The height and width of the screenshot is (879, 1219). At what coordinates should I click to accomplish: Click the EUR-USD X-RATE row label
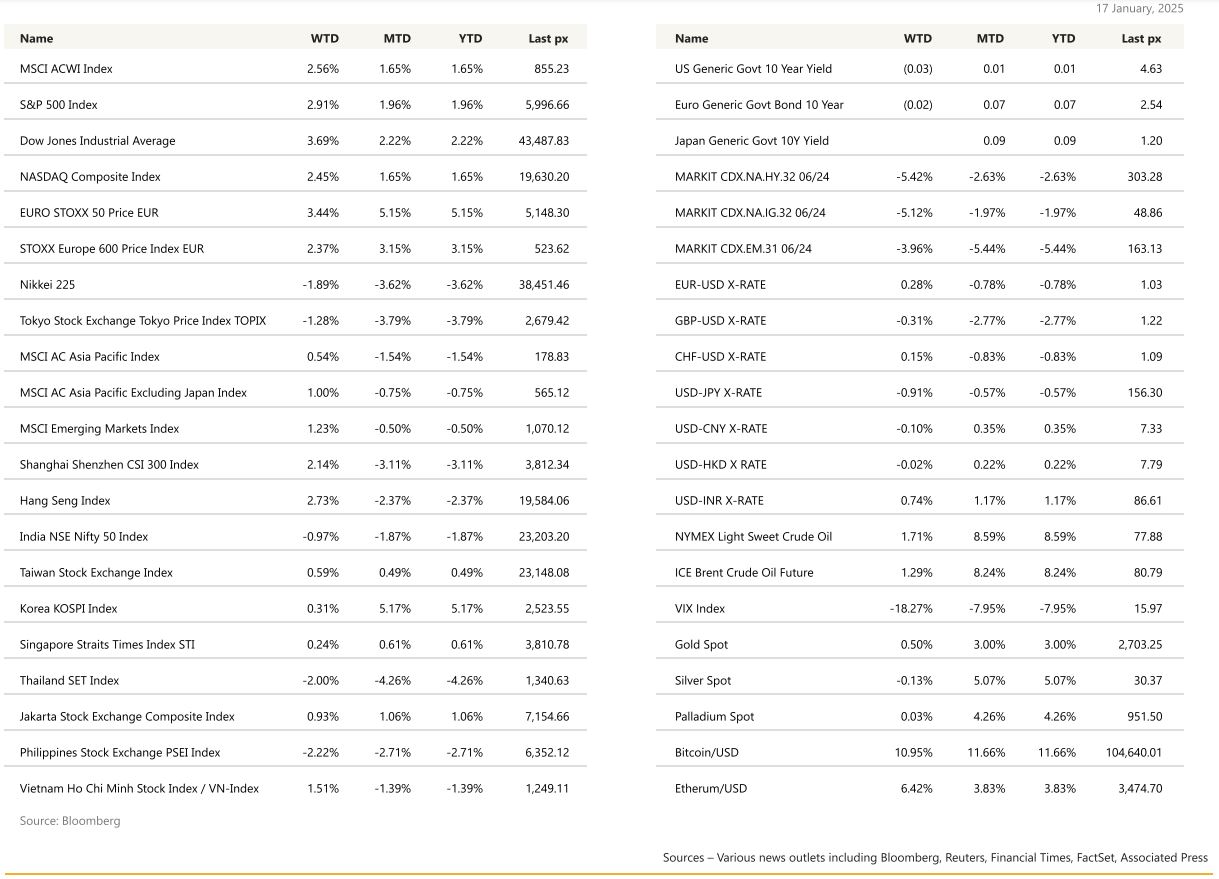pos(720,285)
